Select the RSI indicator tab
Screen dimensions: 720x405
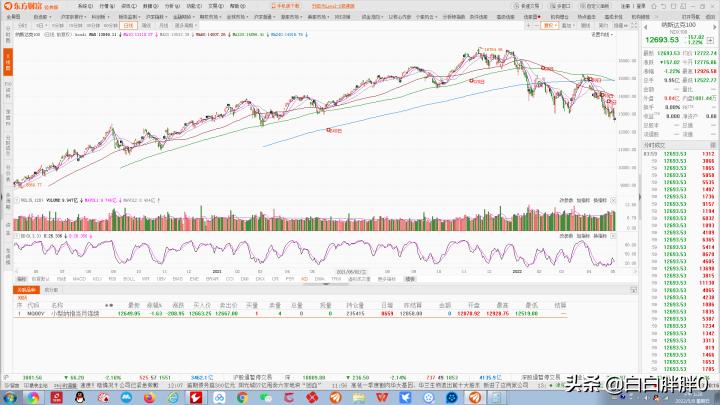click(112, 279)
